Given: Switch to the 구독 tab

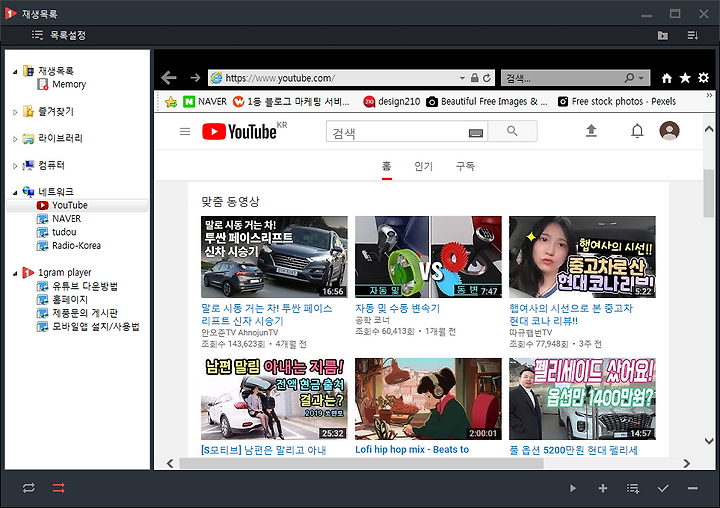Looking at the screenshot, I should pos(465,166).
